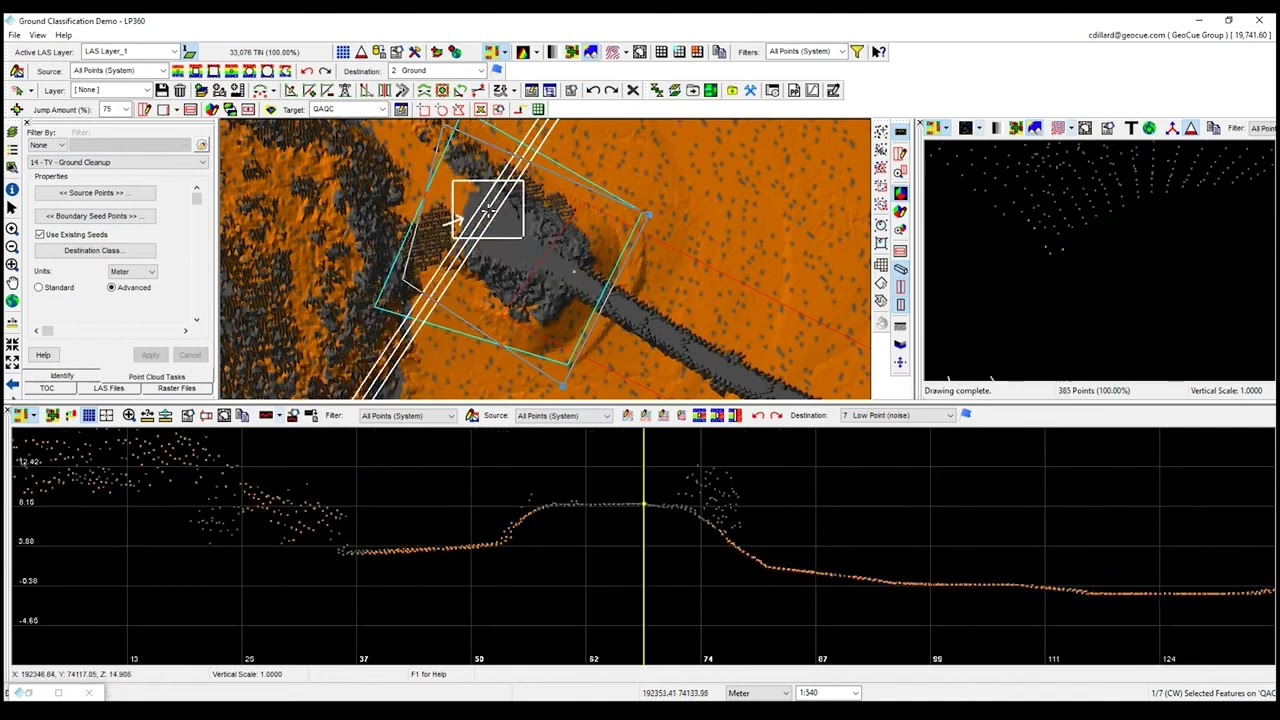
Task: Open the Destination 2 Ground dropdown
Action: pyautogui.click(x=438, y=71)
